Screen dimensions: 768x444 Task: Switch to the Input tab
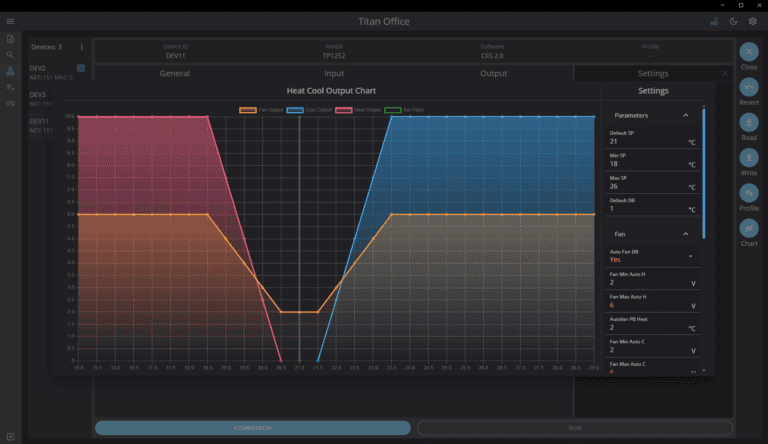334,74
